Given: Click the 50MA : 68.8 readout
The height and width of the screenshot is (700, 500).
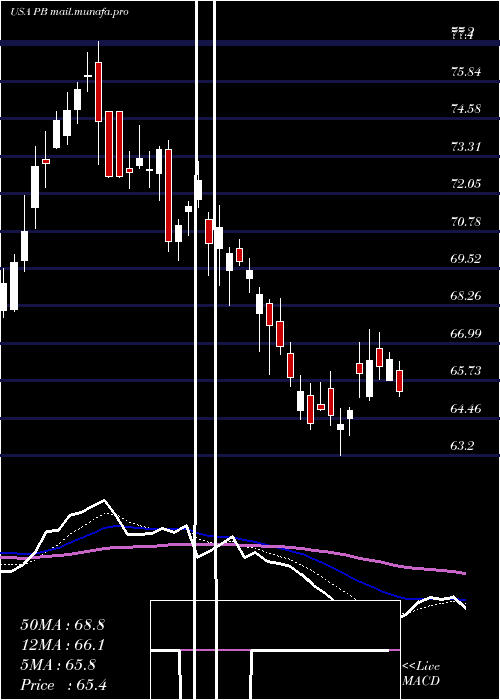Looking at the screenshot, I should pyautogui.click(x=62, y=625).
